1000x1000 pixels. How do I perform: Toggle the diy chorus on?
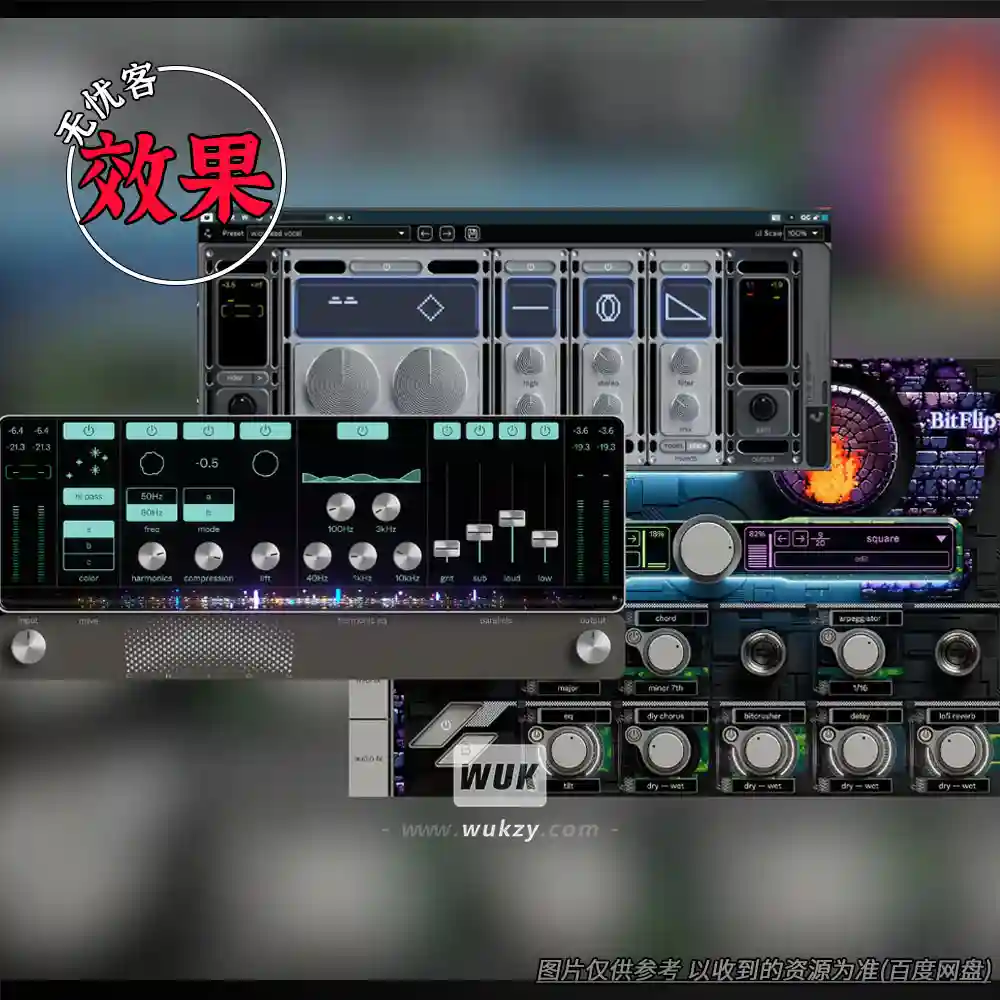(634, 735)
